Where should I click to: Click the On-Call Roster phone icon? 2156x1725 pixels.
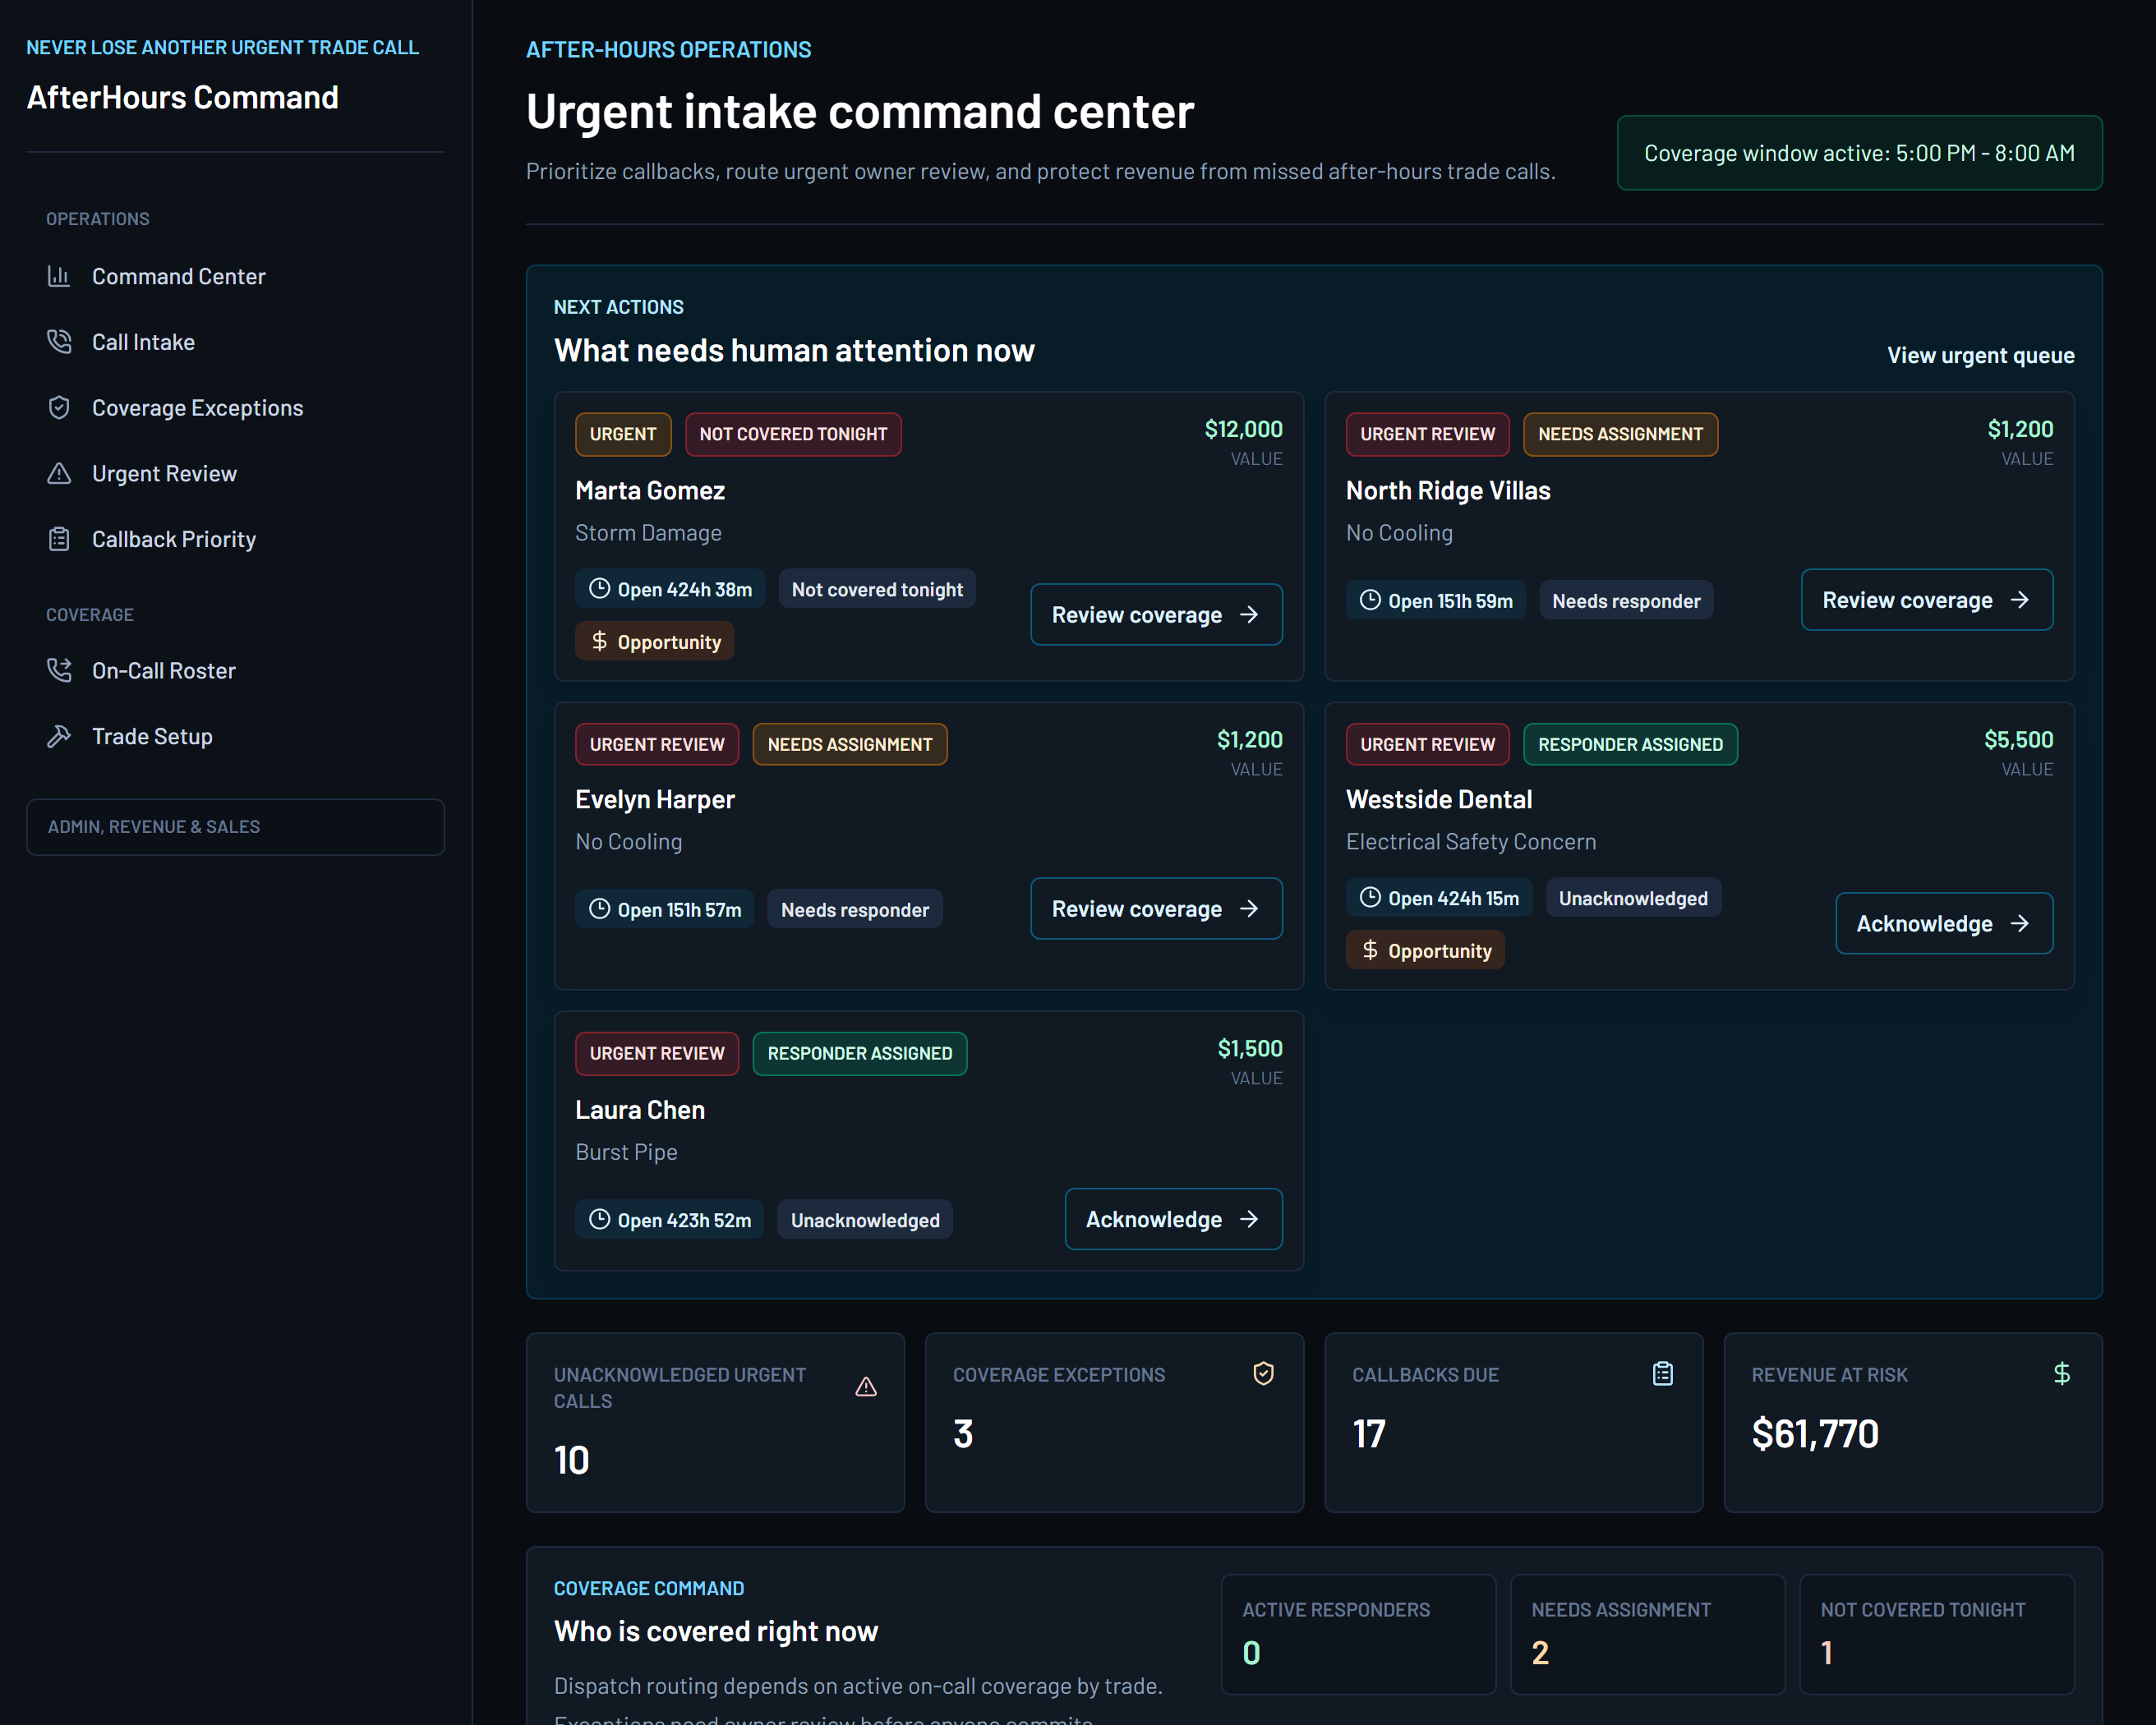tap(59, 671)
